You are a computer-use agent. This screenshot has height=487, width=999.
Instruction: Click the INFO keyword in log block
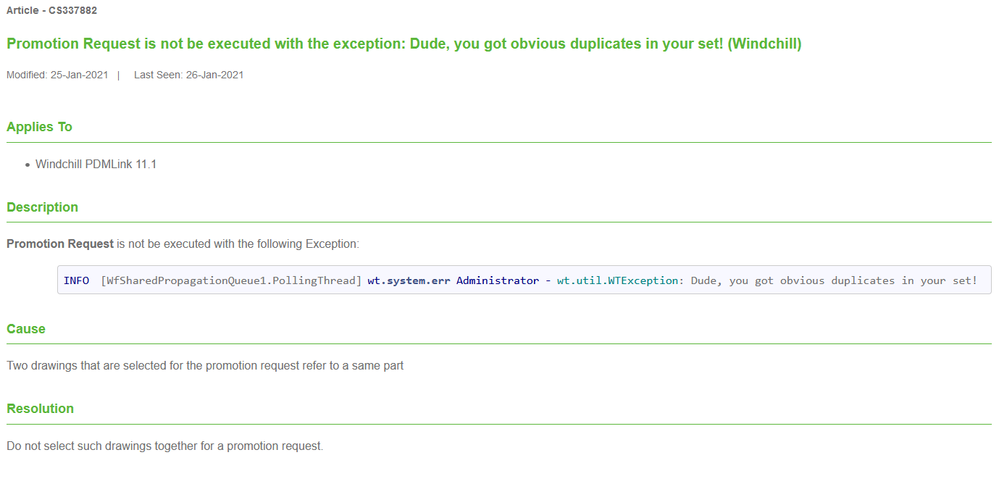pyautogui.click(x=76, y=281)
